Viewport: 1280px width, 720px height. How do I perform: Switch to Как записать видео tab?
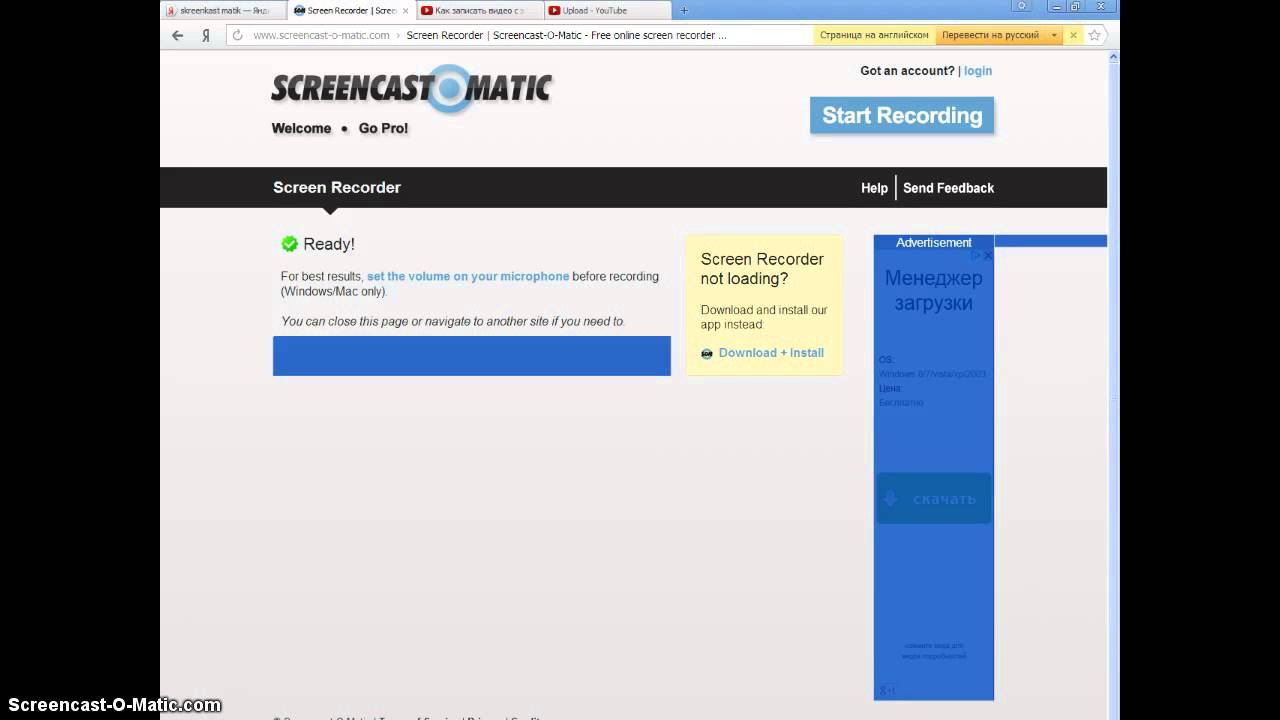(478, 10)
